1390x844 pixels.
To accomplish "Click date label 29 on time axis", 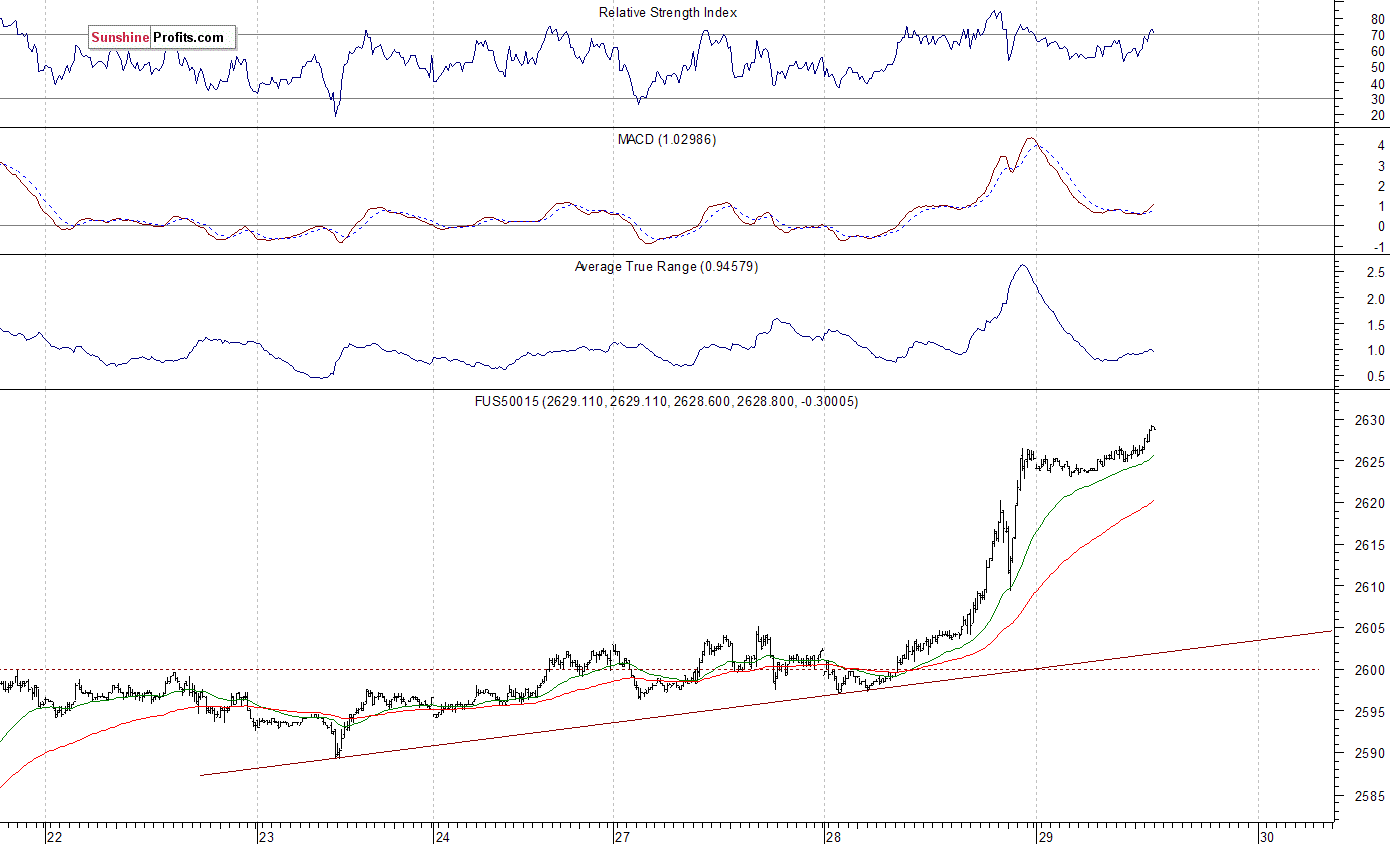I will (1044, 835).
